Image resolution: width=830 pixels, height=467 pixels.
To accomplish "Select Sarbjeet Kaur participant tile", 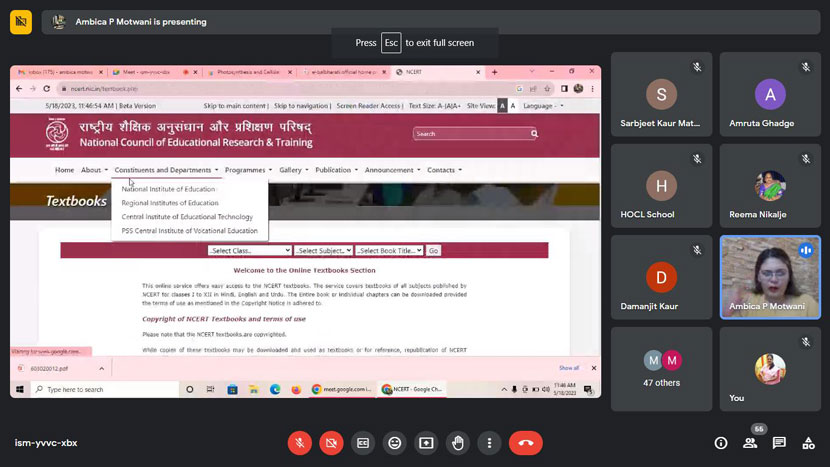I will (x=661, y=94).
